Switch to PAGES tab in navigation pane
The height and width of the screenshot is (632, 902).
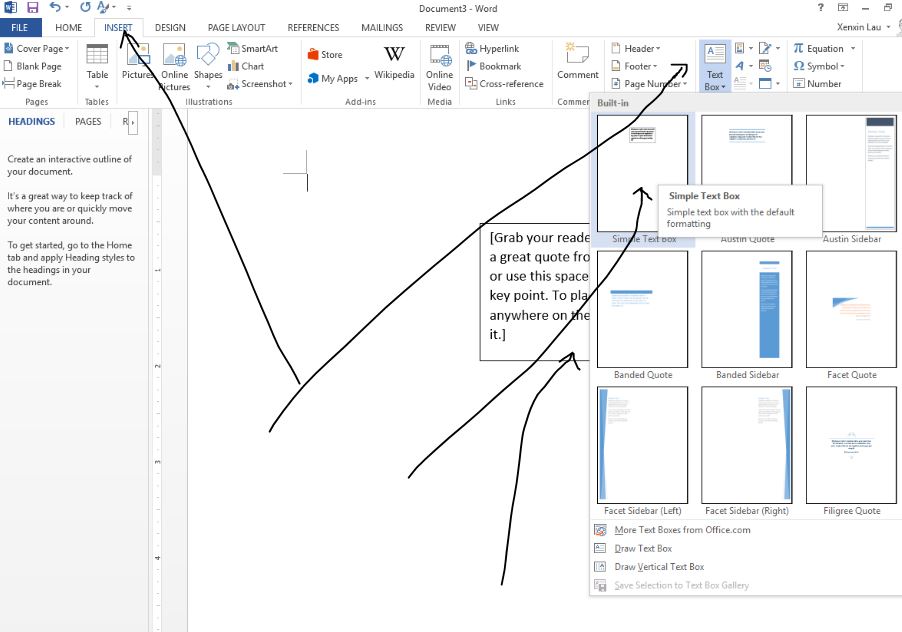[x=88, y=122]
